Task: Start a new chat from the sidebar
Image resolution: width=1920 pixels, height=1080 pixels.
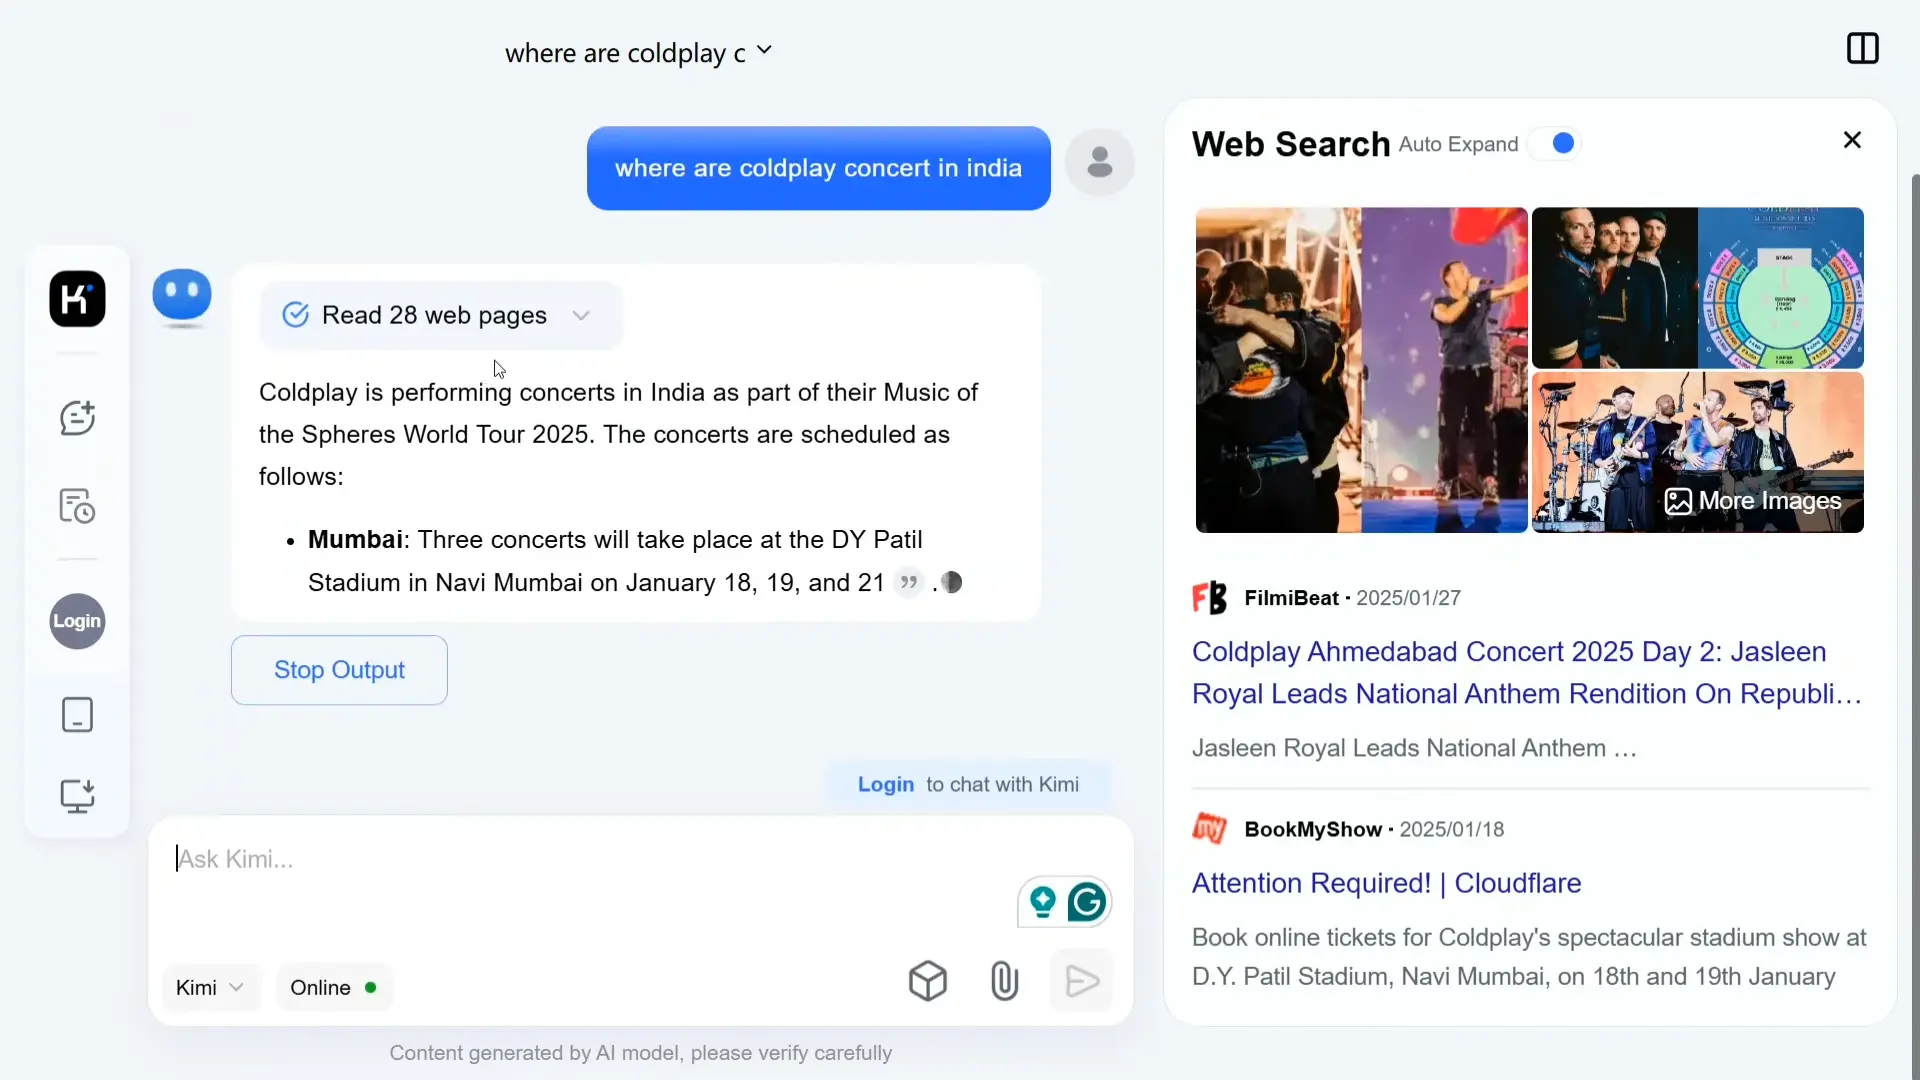Action: tap(77, 418)
